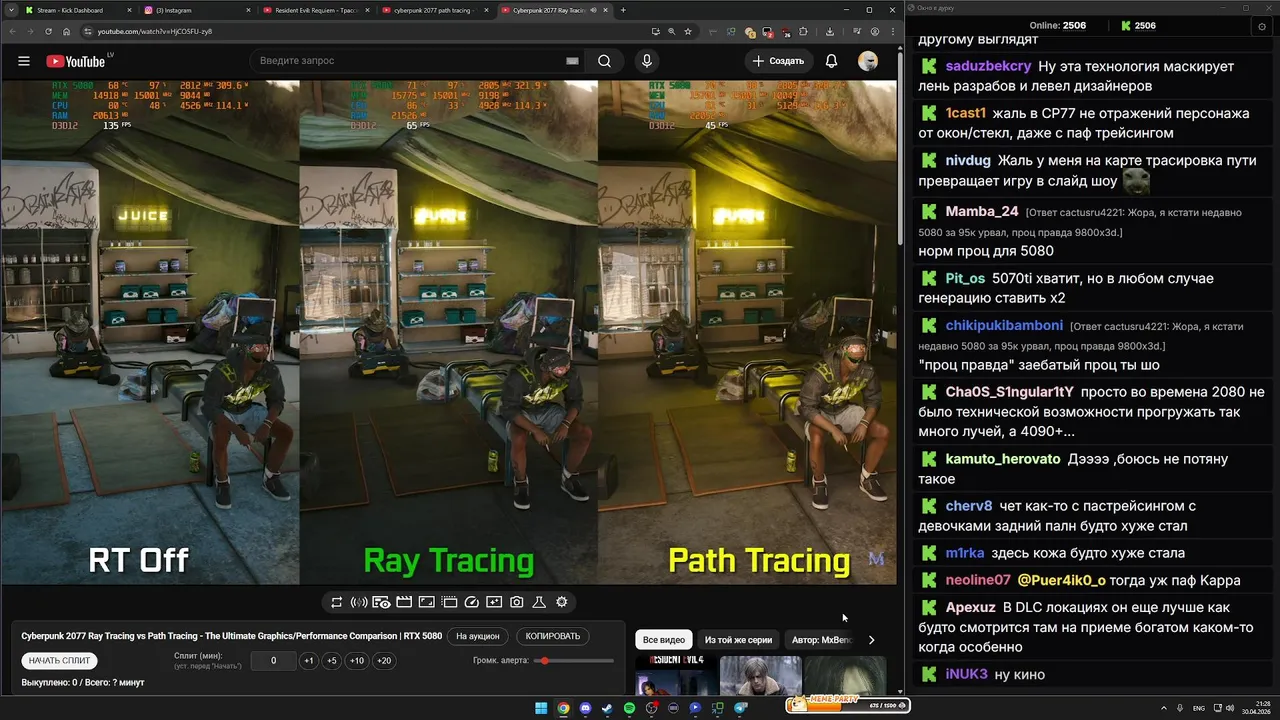Click chat username Apexuz
This screenshot has height=720, width=1280.
[970, 607]
